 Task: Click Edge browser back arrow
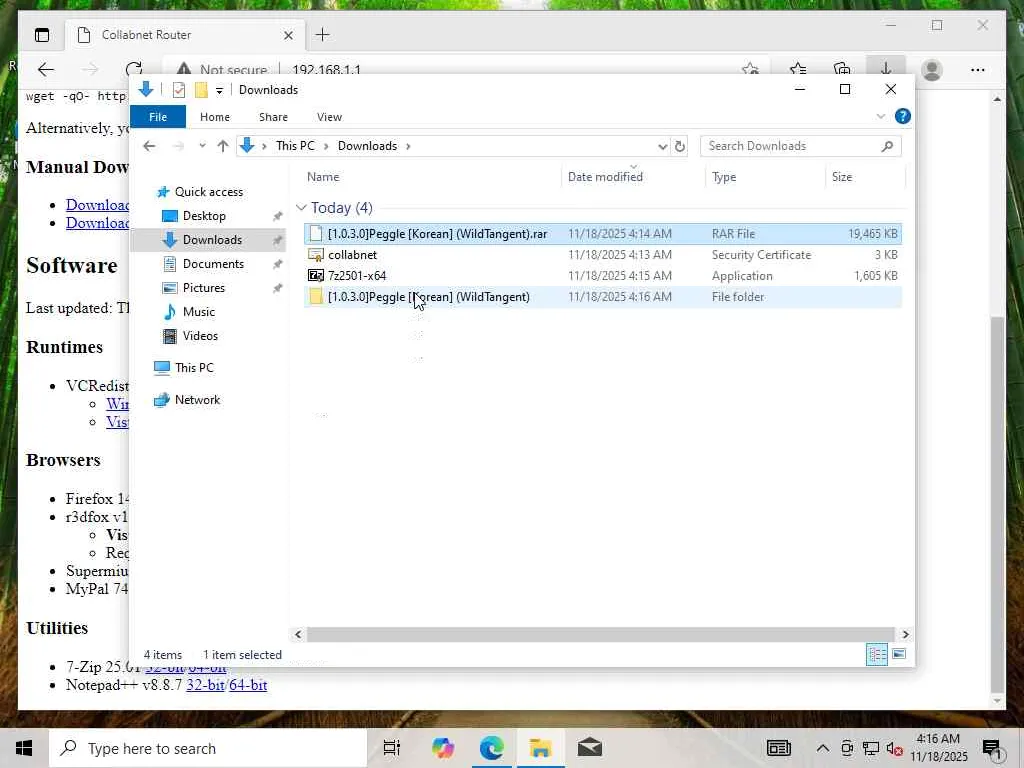coord(46,69)
